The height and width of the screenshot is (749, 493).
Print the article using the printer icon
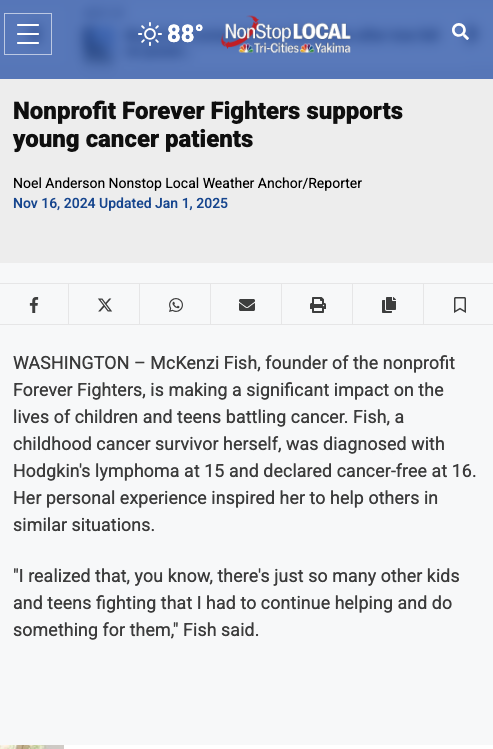(x=318, y=305)
